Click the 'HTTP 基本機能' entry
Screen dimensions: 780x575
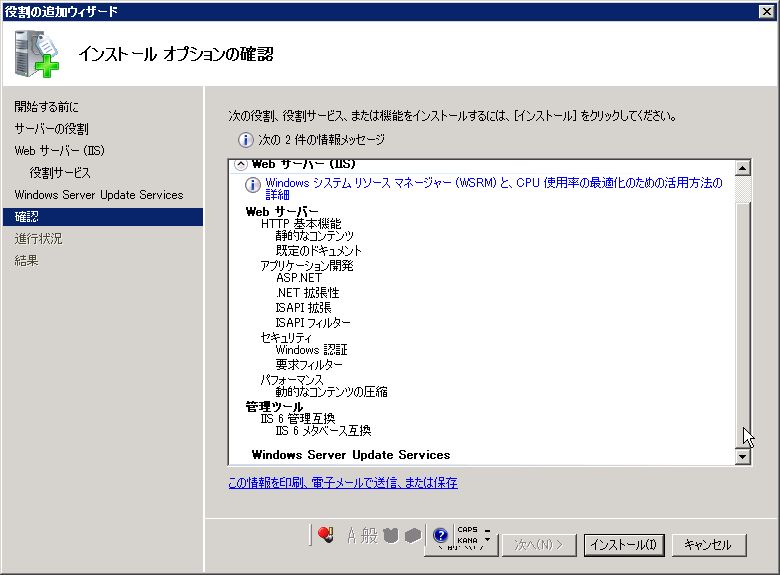tap(301, 224)
